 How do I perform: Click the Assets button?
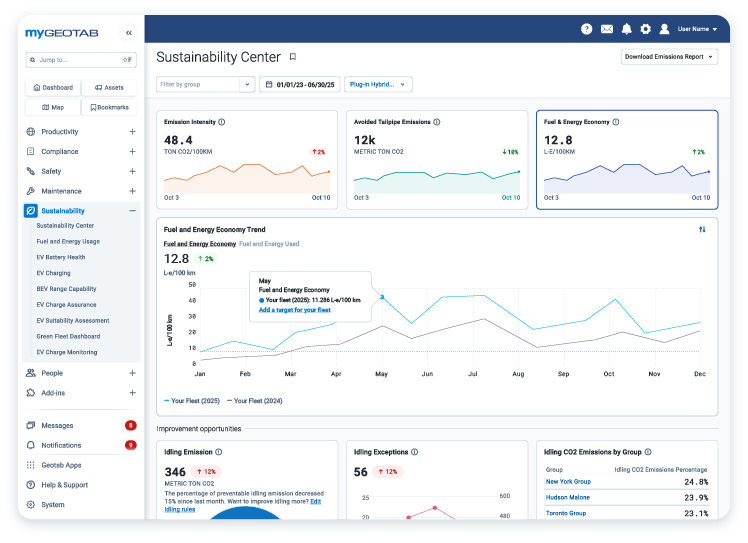(x=109, y=88)
